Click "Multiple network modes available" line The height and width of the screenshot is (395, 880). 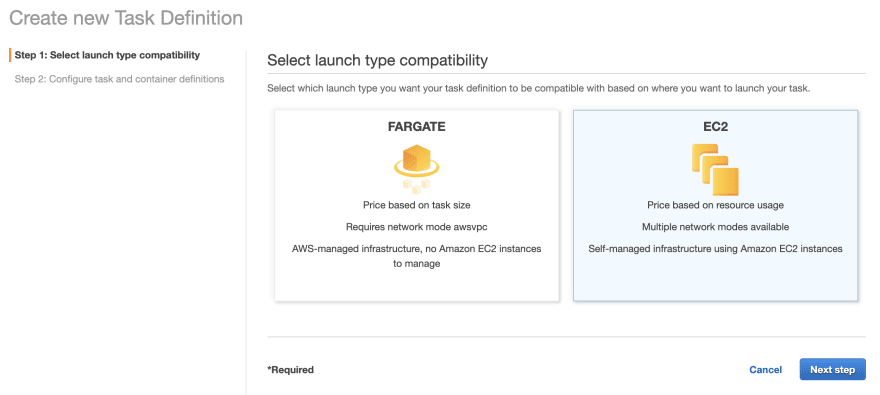click(715, 227)
